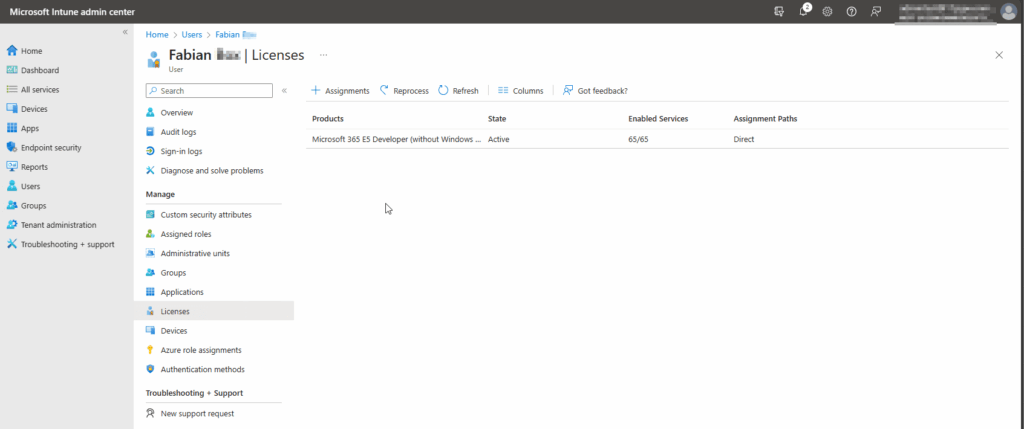
Task: Collapse the left navigation sidebar
Action: click(x=125, y=33)
